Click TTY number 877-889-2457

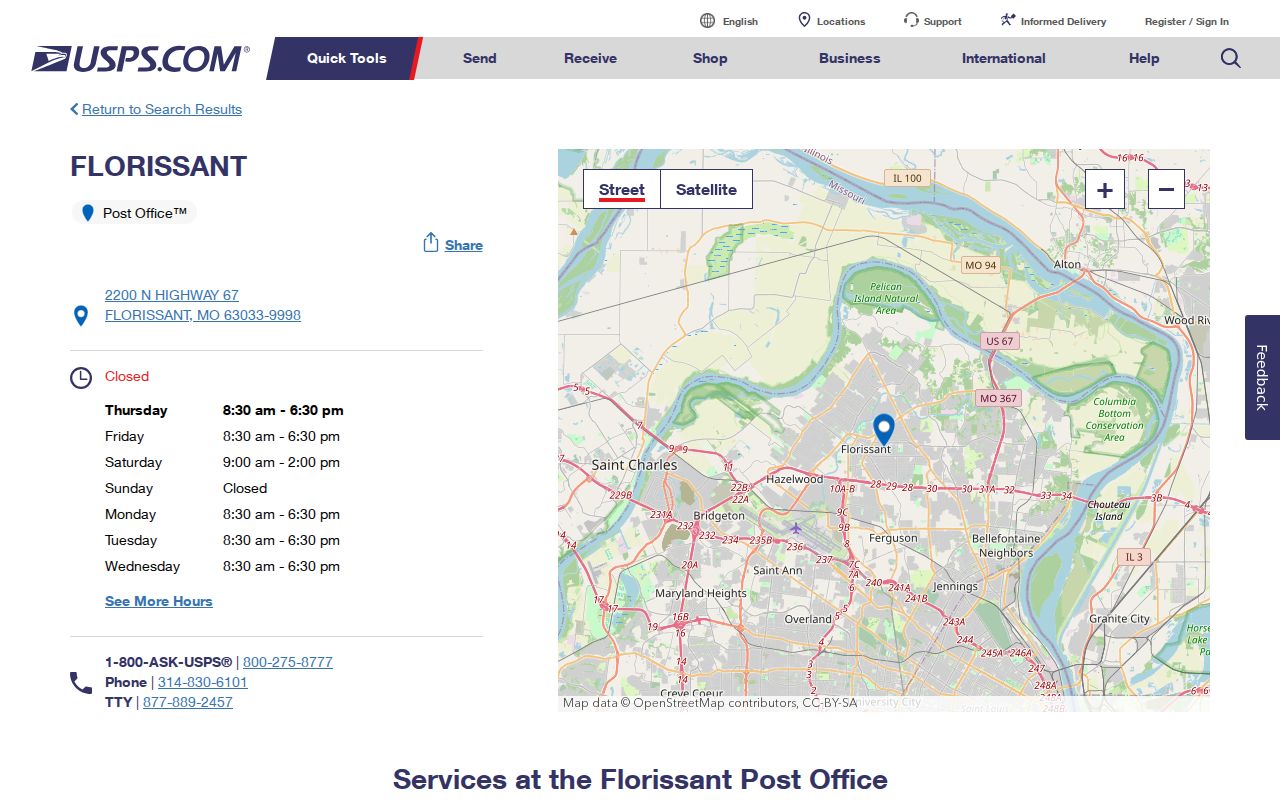(188, 702)
